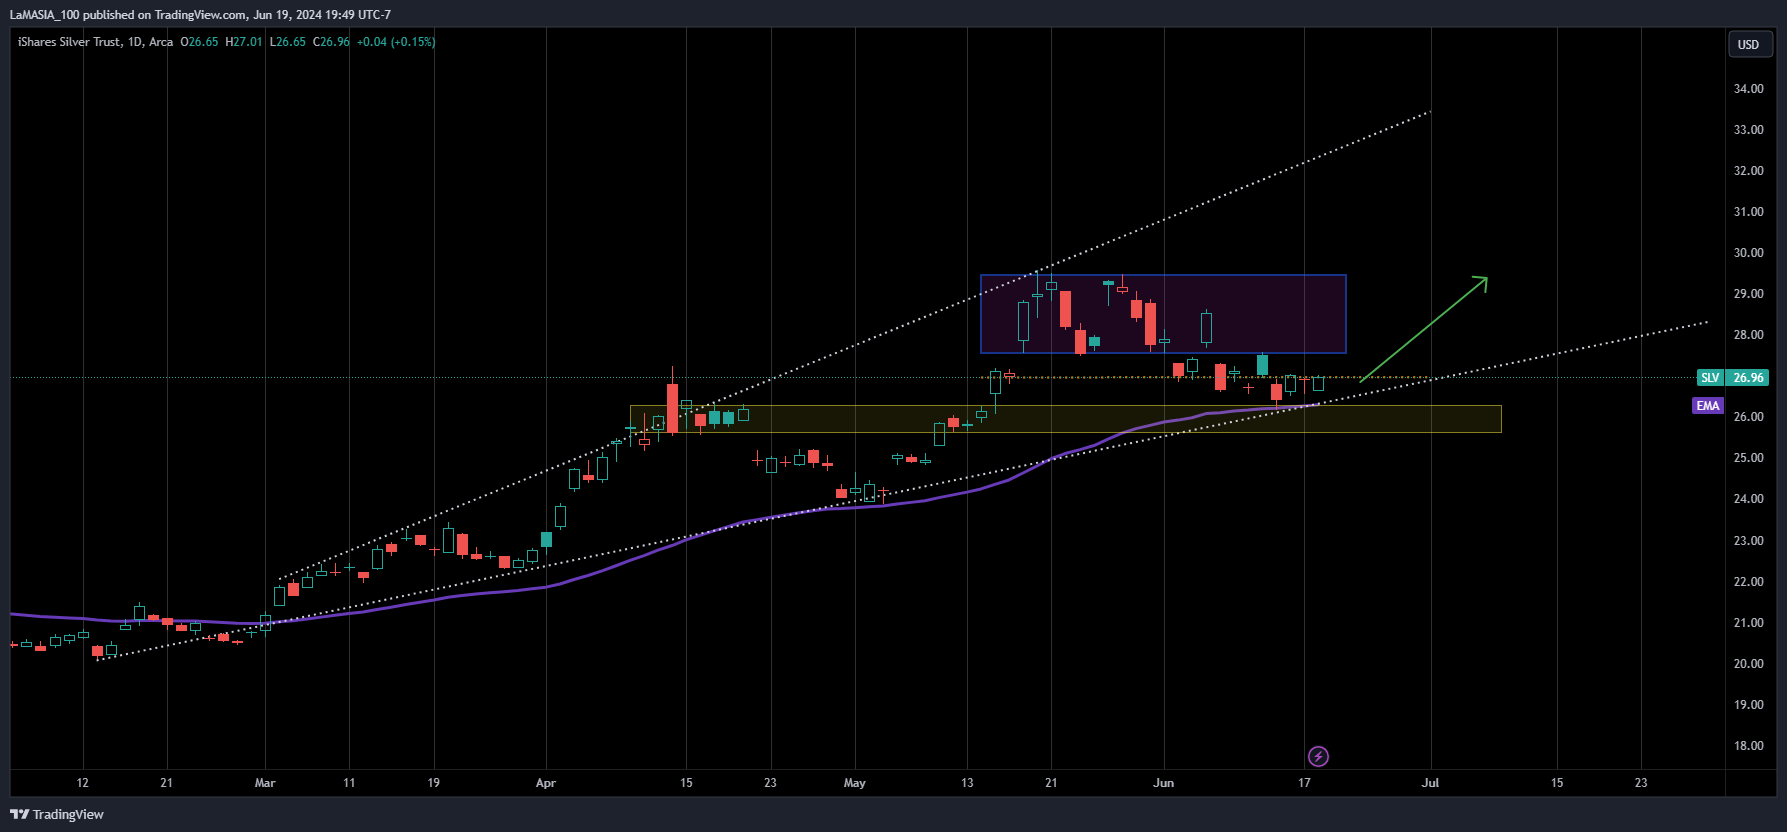Click the Jun label on time axis
This screenshot has height=832, width=1787.
click(1164, 783)
